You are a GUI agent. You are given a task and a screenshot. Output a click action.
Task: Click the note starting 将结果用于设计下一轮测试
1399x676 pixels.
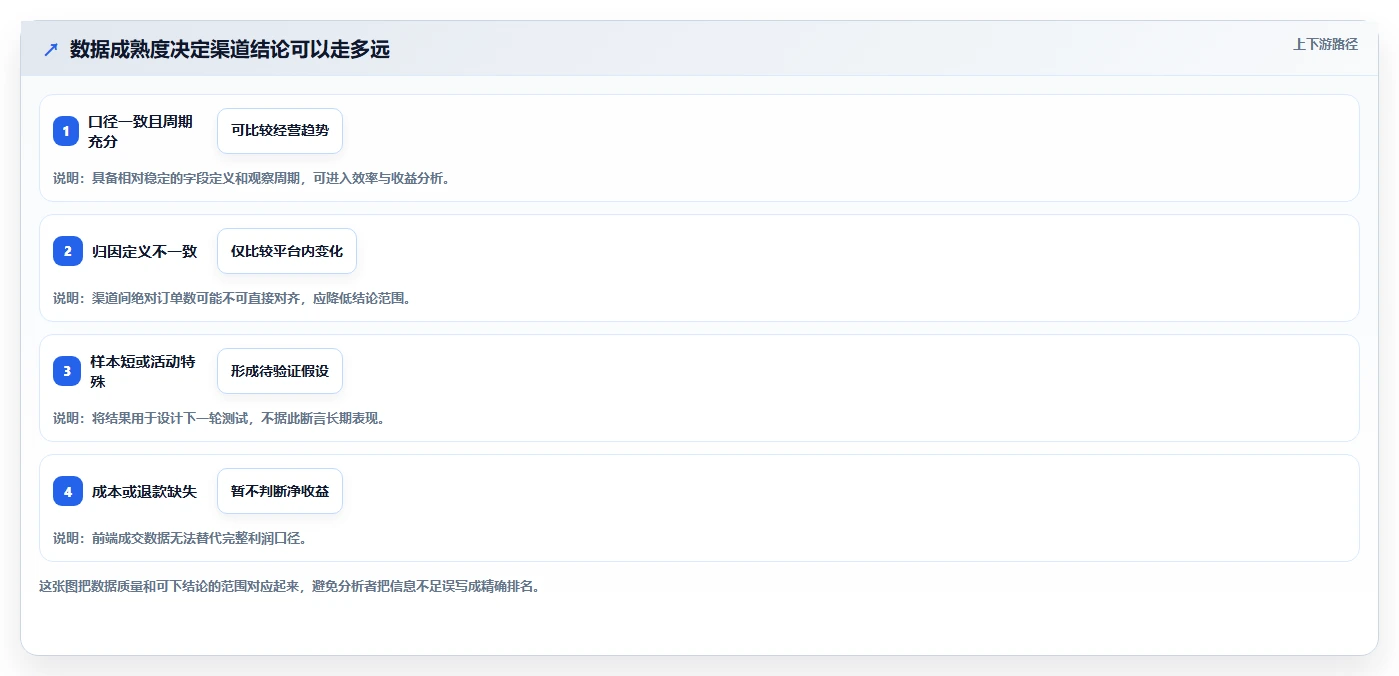click(219, 418)
